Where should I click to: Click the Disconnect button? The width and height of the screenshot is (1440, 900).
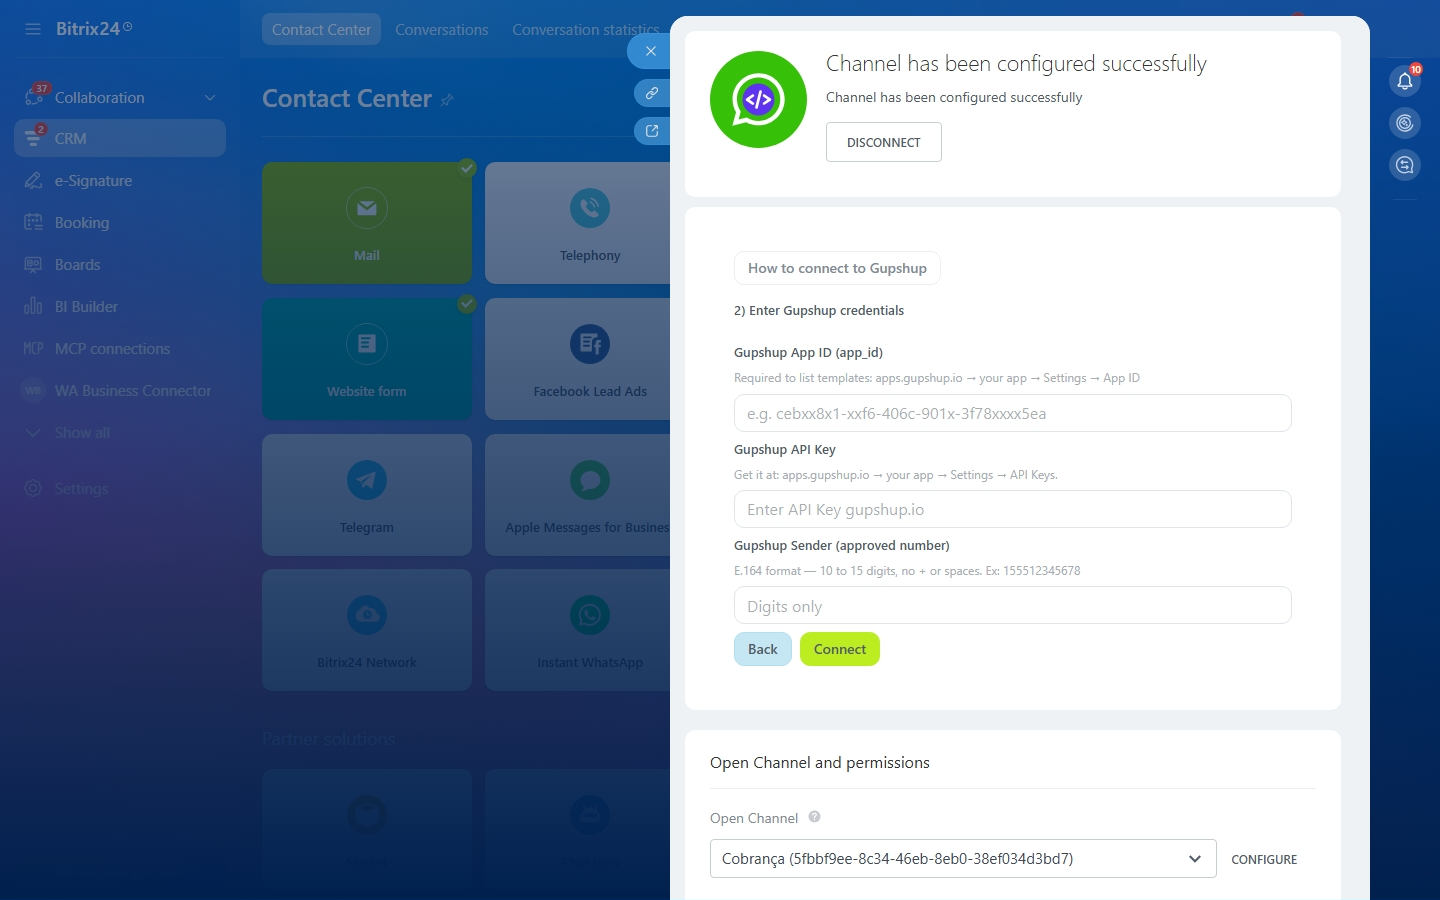pyautogui.click(x=883, y=142)
